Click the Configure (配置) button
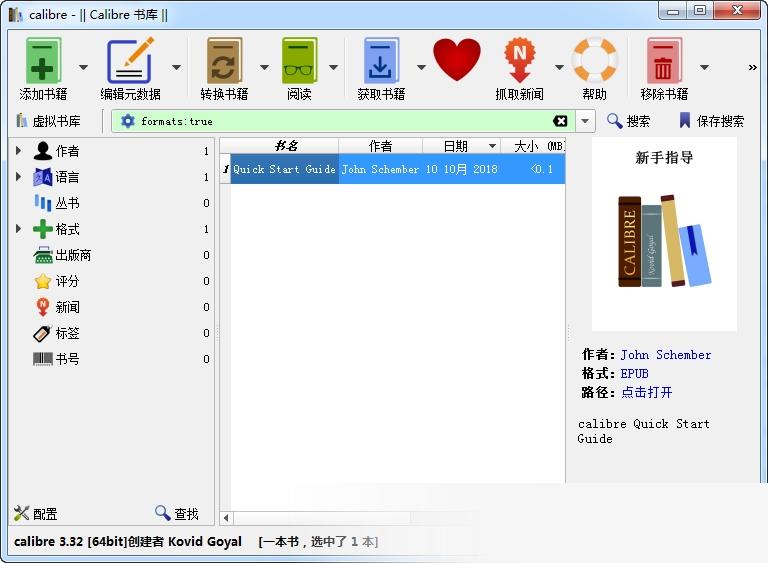This screenshot has width=768, height=563. 35,514
